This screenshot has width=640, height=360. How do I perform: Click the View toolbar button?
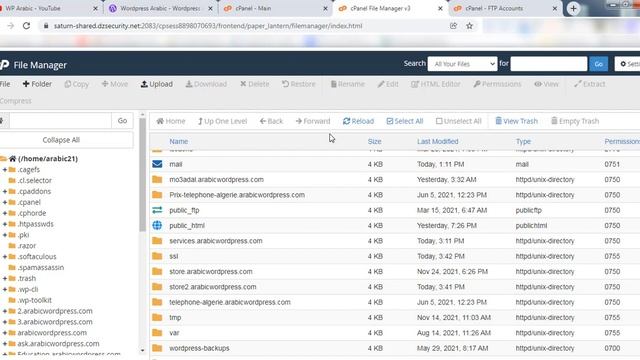pos(546,84)
